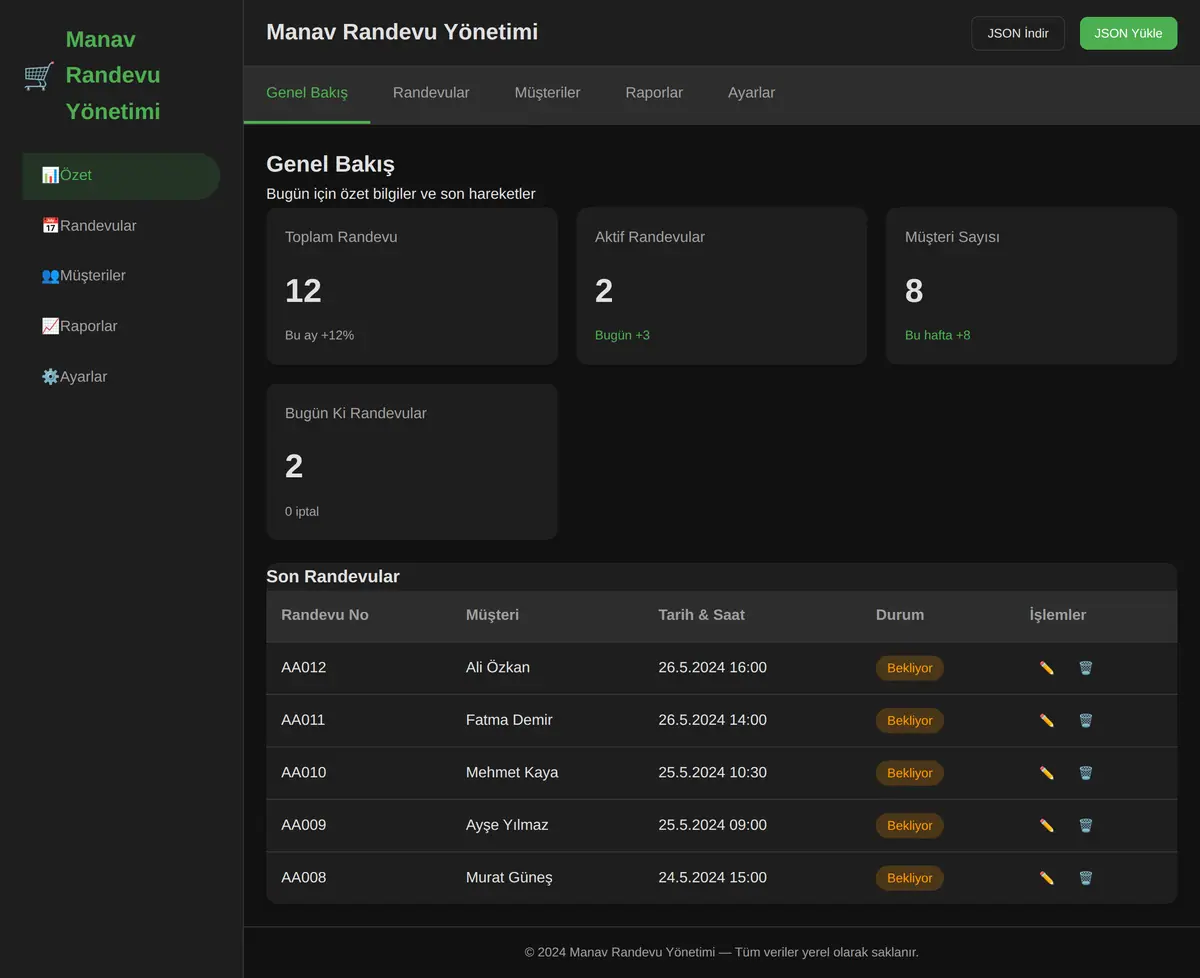Click the İşlemler column header
Viewport: 1200px width, 978px height.
[x=1058, y=615]
